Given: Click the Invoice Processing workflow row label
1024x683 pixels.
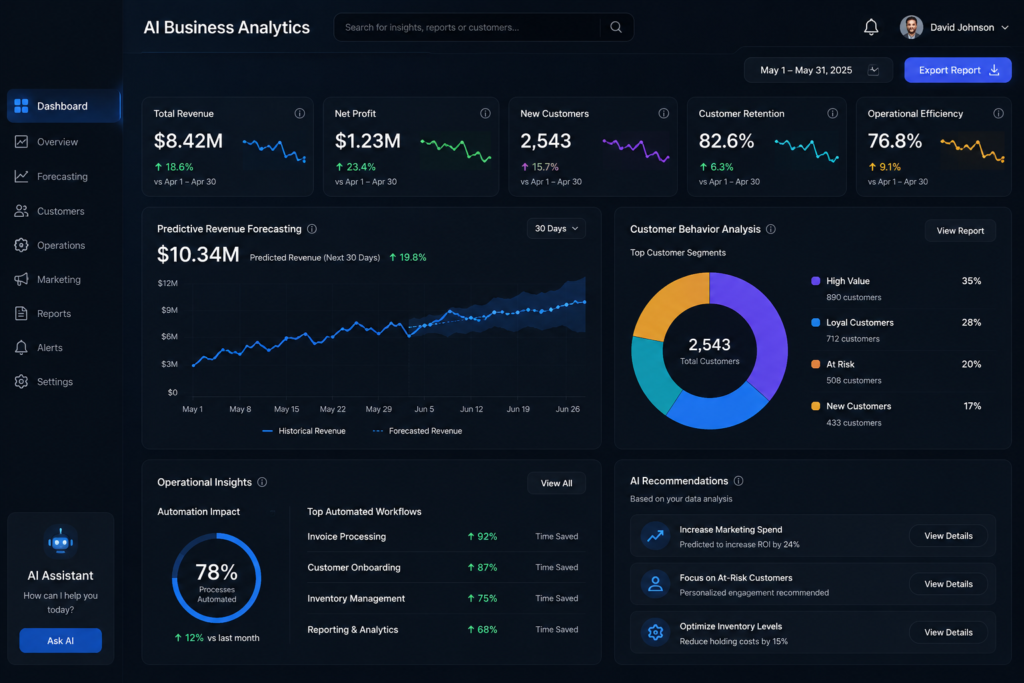Looking at the screenshot, I should pos(347,537).
